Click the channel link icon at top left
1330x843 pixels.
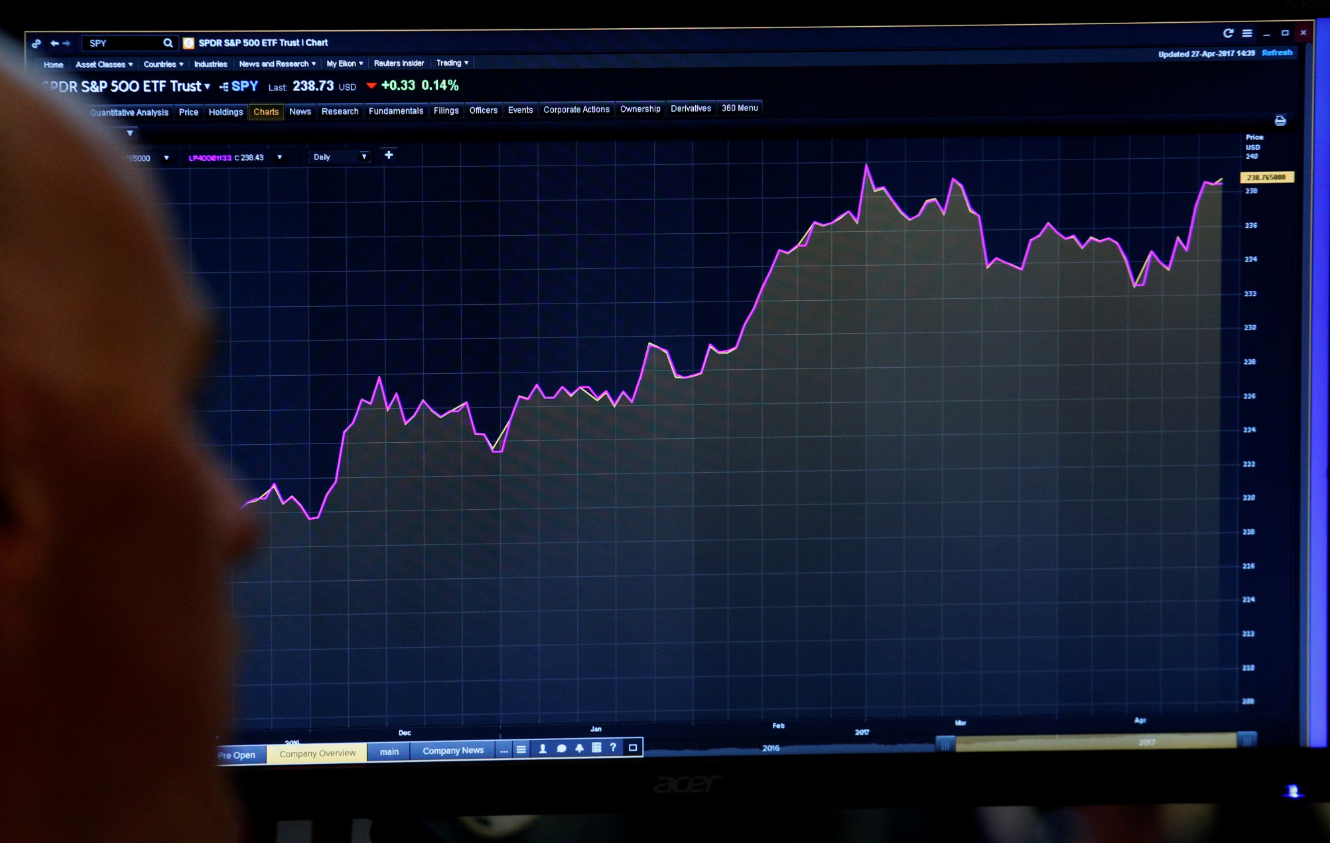(x=36, y=43)
